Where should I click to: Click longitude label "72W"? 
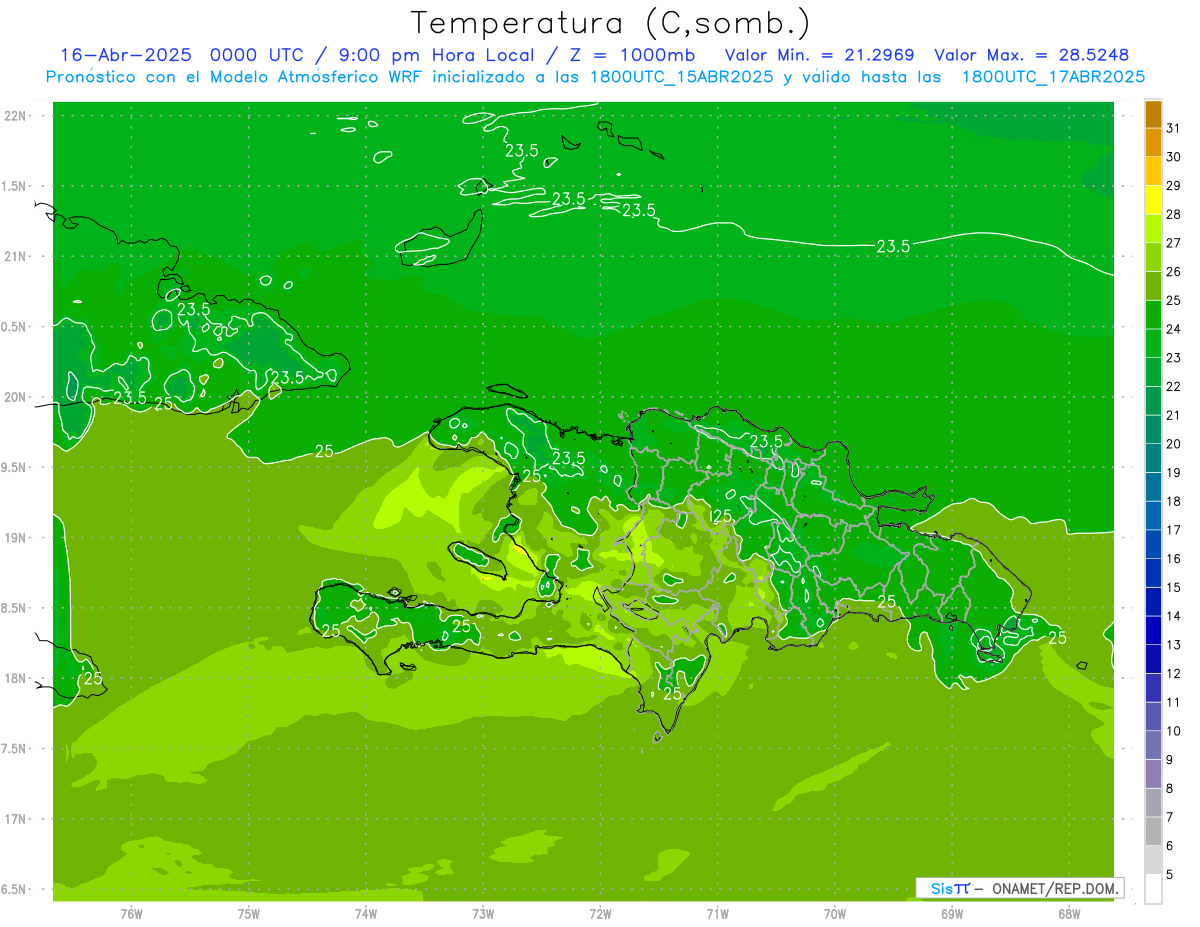(600, 913)
